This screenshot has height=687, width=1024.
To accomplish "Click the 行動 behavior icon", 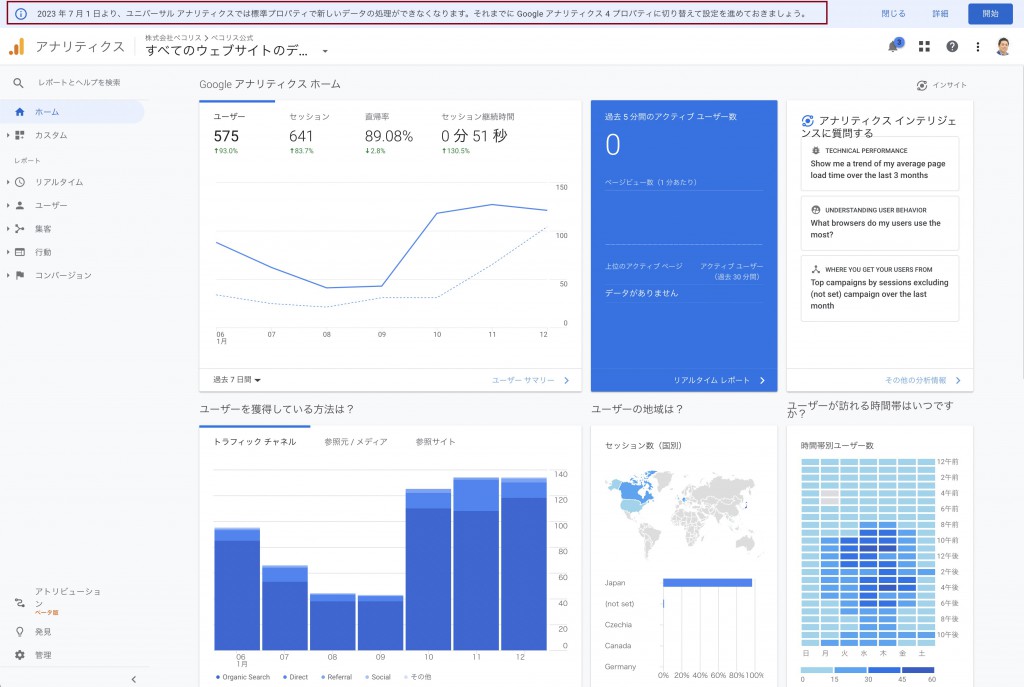I will pyautogui.click(x=20, y=252).
